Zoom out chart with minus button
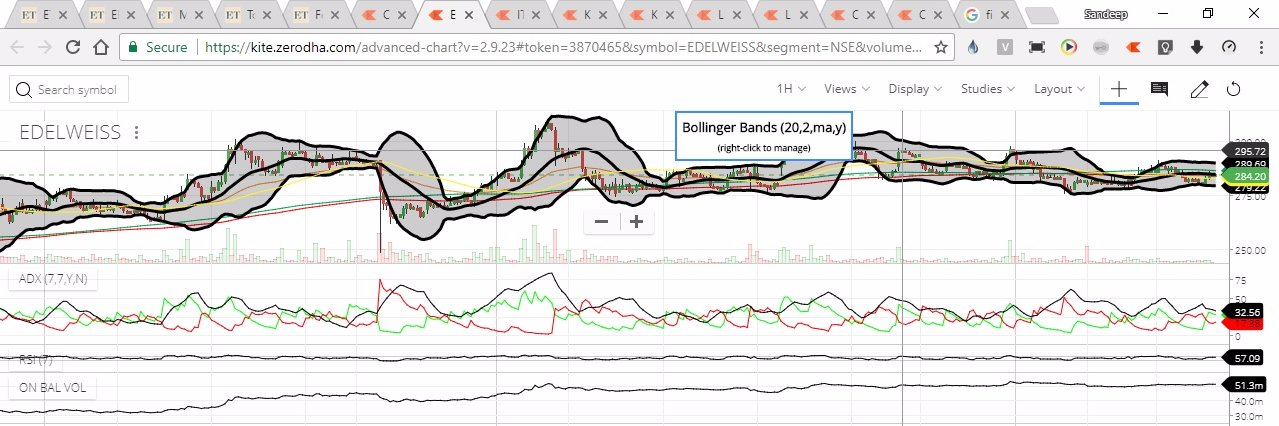 [601, 221]
